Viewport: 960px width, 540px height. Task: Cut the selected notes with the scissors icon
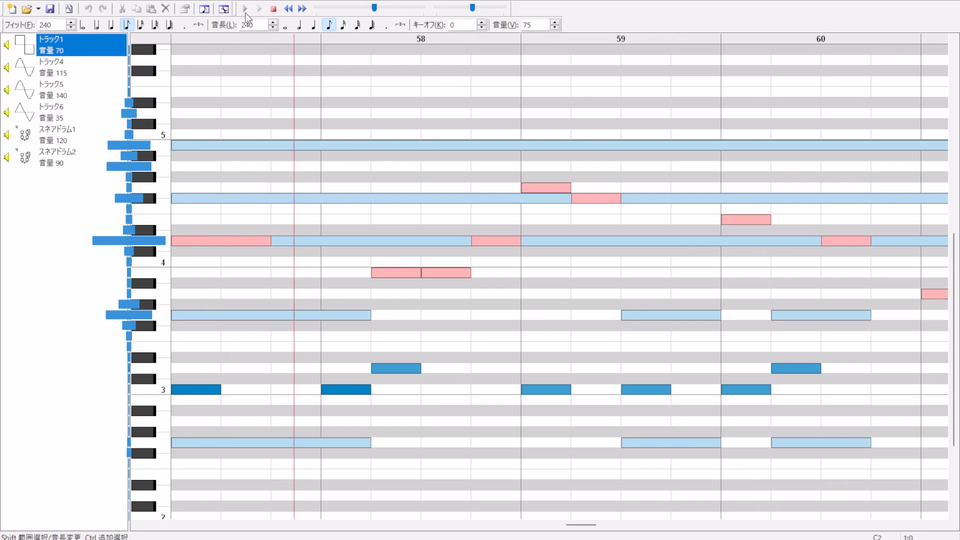click(122, 9)
